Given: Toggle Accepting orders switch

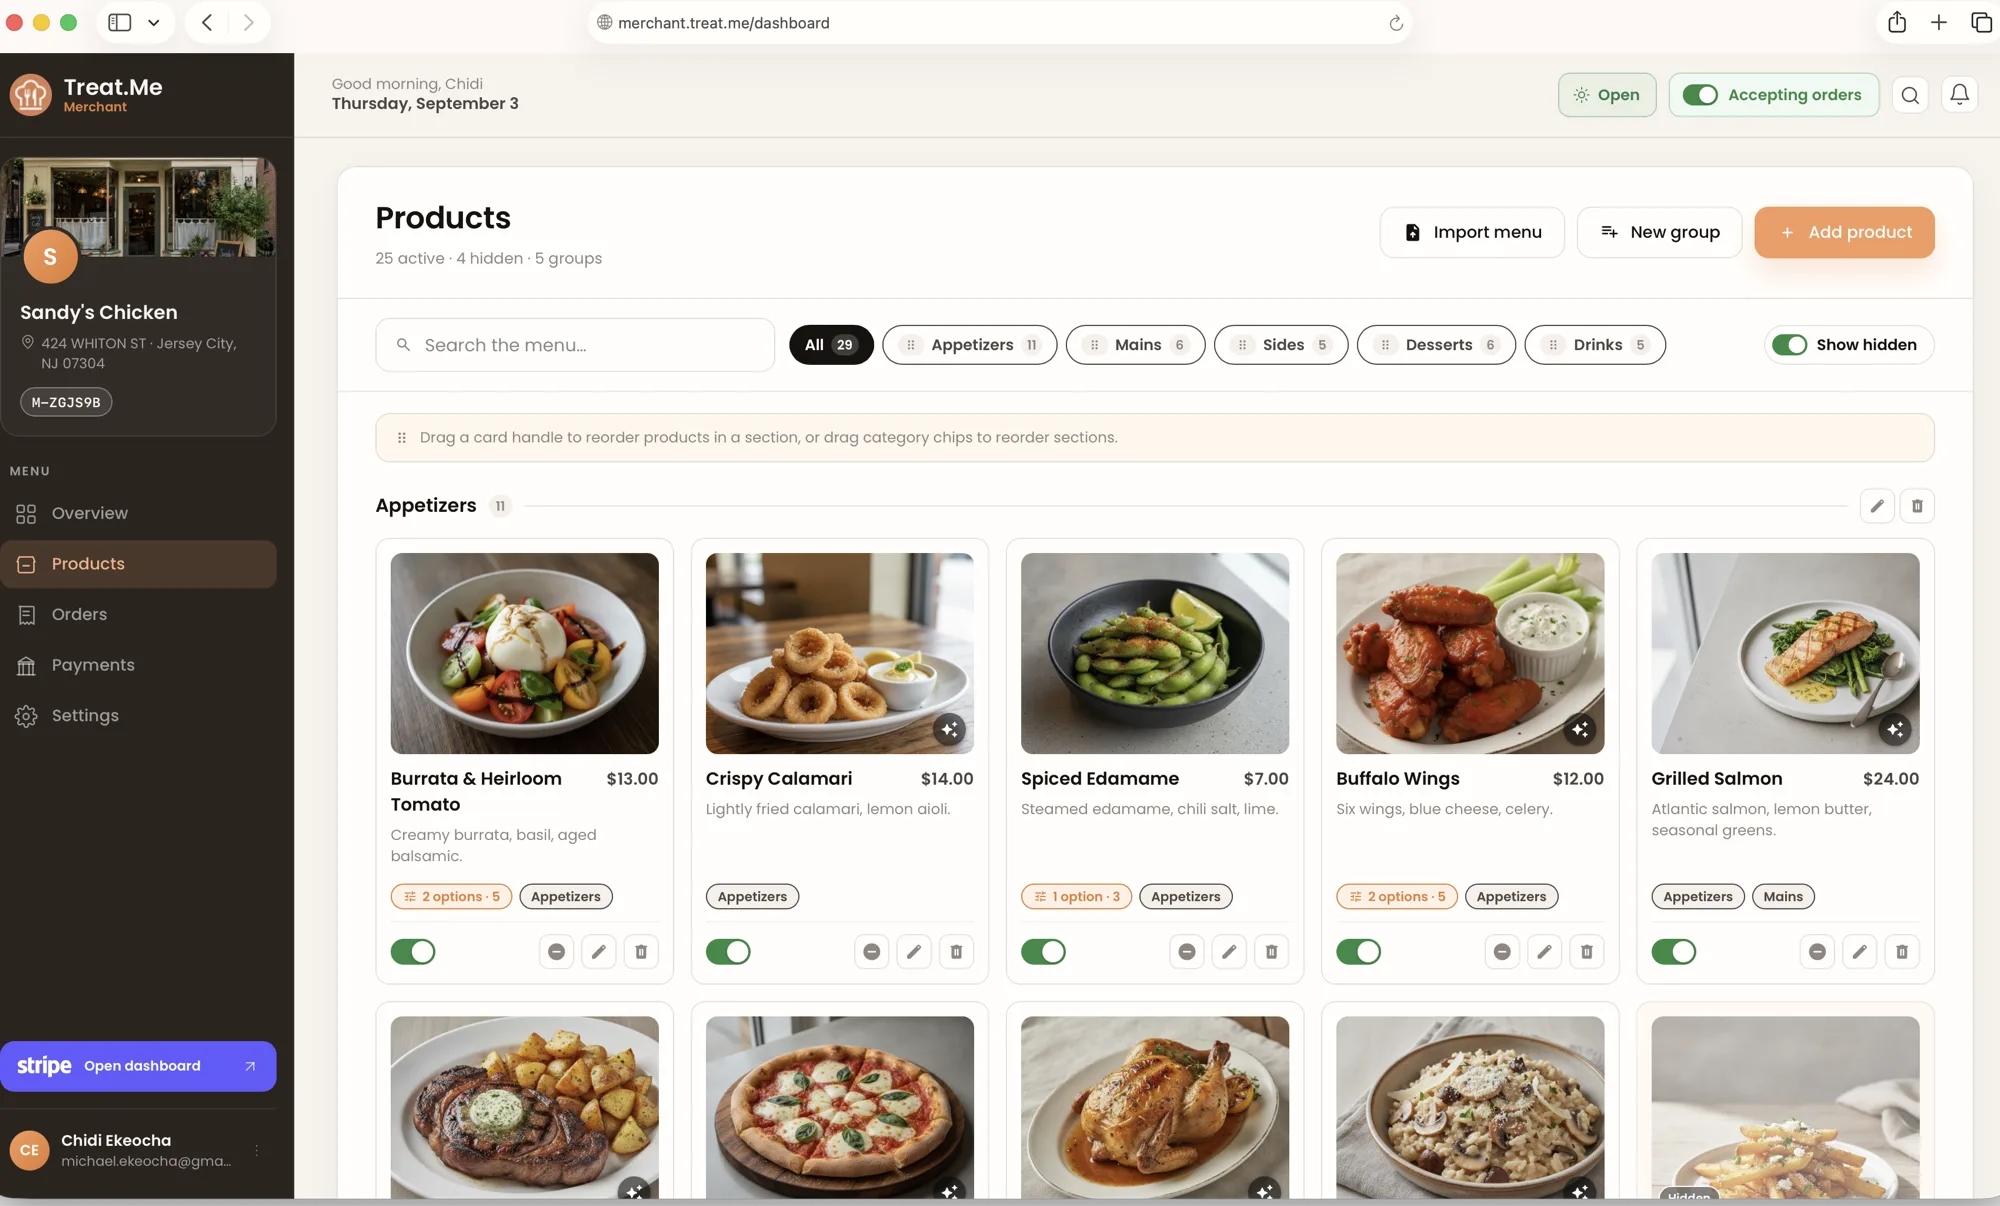Looking at the screenshot, I should click(x=1700, y=95).
